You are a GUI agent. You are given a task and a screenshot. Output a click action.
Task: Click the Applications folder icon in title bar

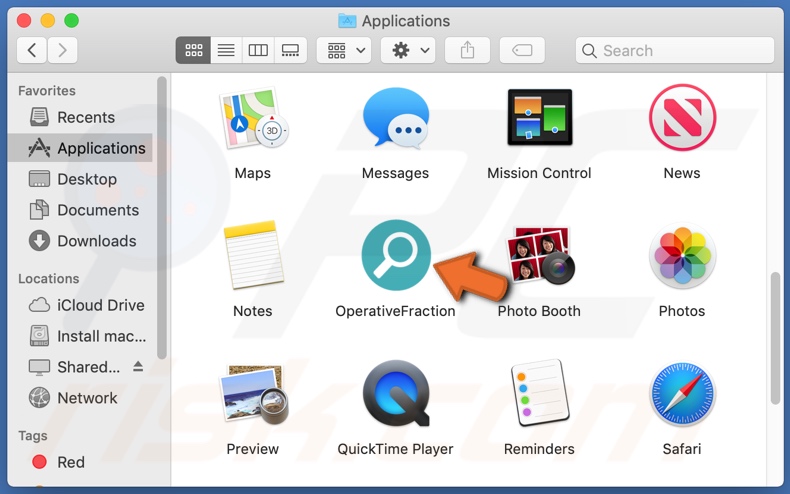click(x=347, y=21)
